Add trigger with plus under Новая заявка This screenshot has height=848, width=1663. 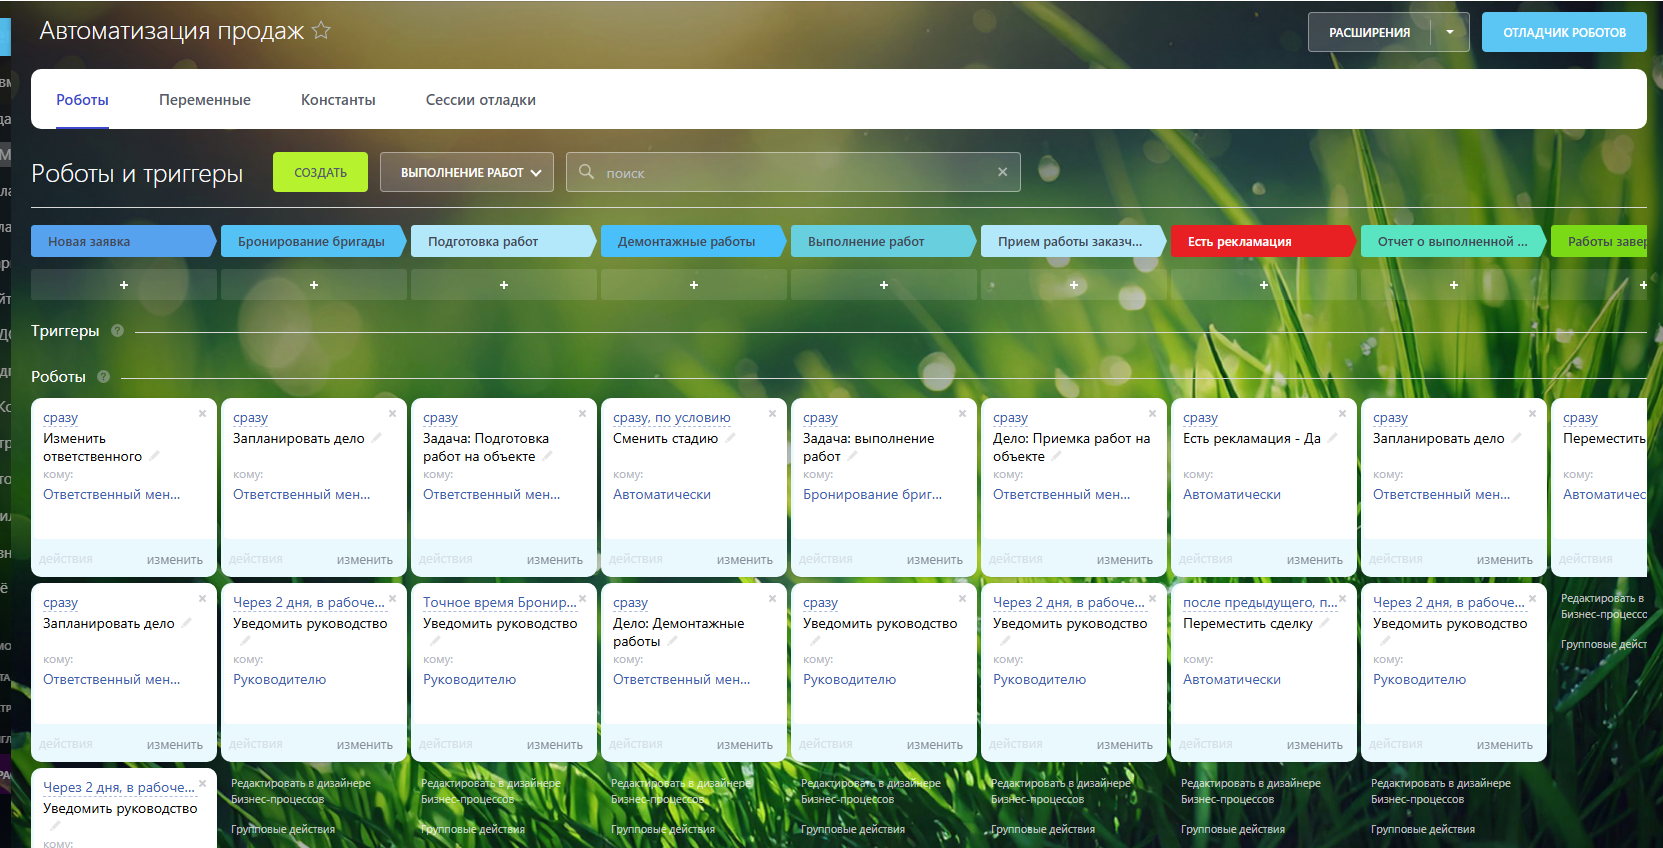pos(124,285)
